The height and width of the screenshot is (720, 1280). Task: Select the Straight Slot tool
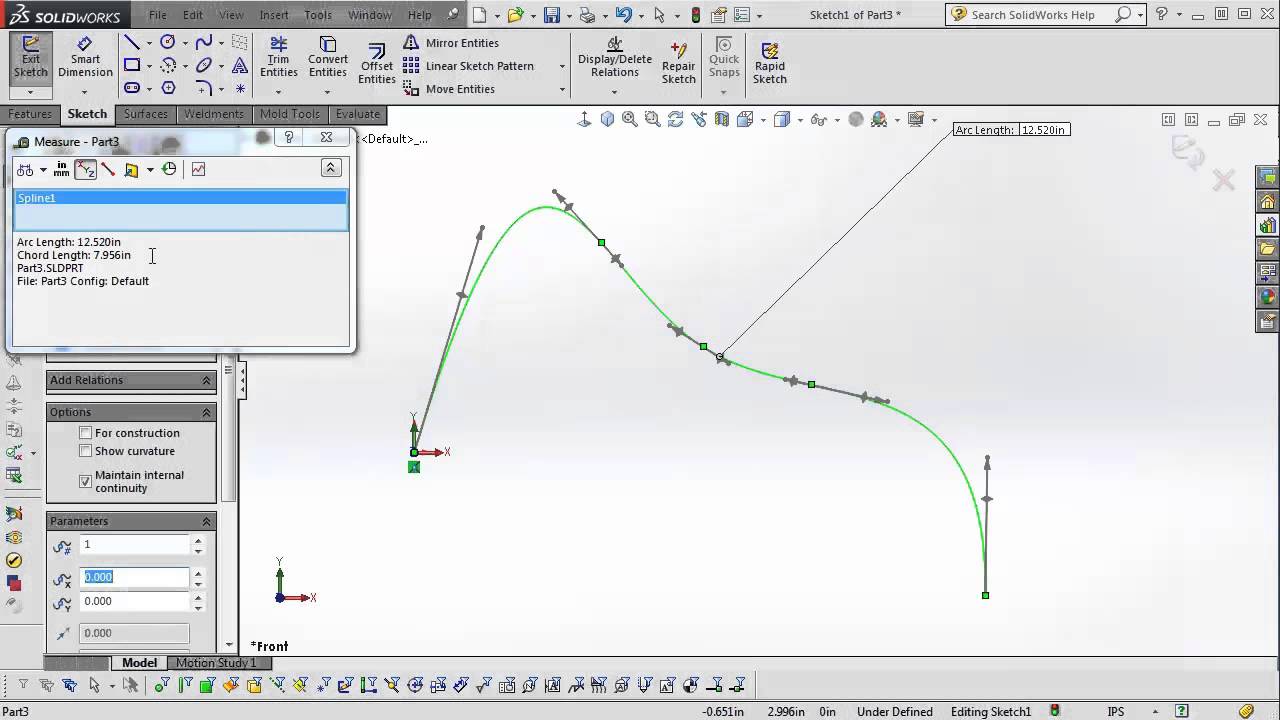(x=131, y=88)
